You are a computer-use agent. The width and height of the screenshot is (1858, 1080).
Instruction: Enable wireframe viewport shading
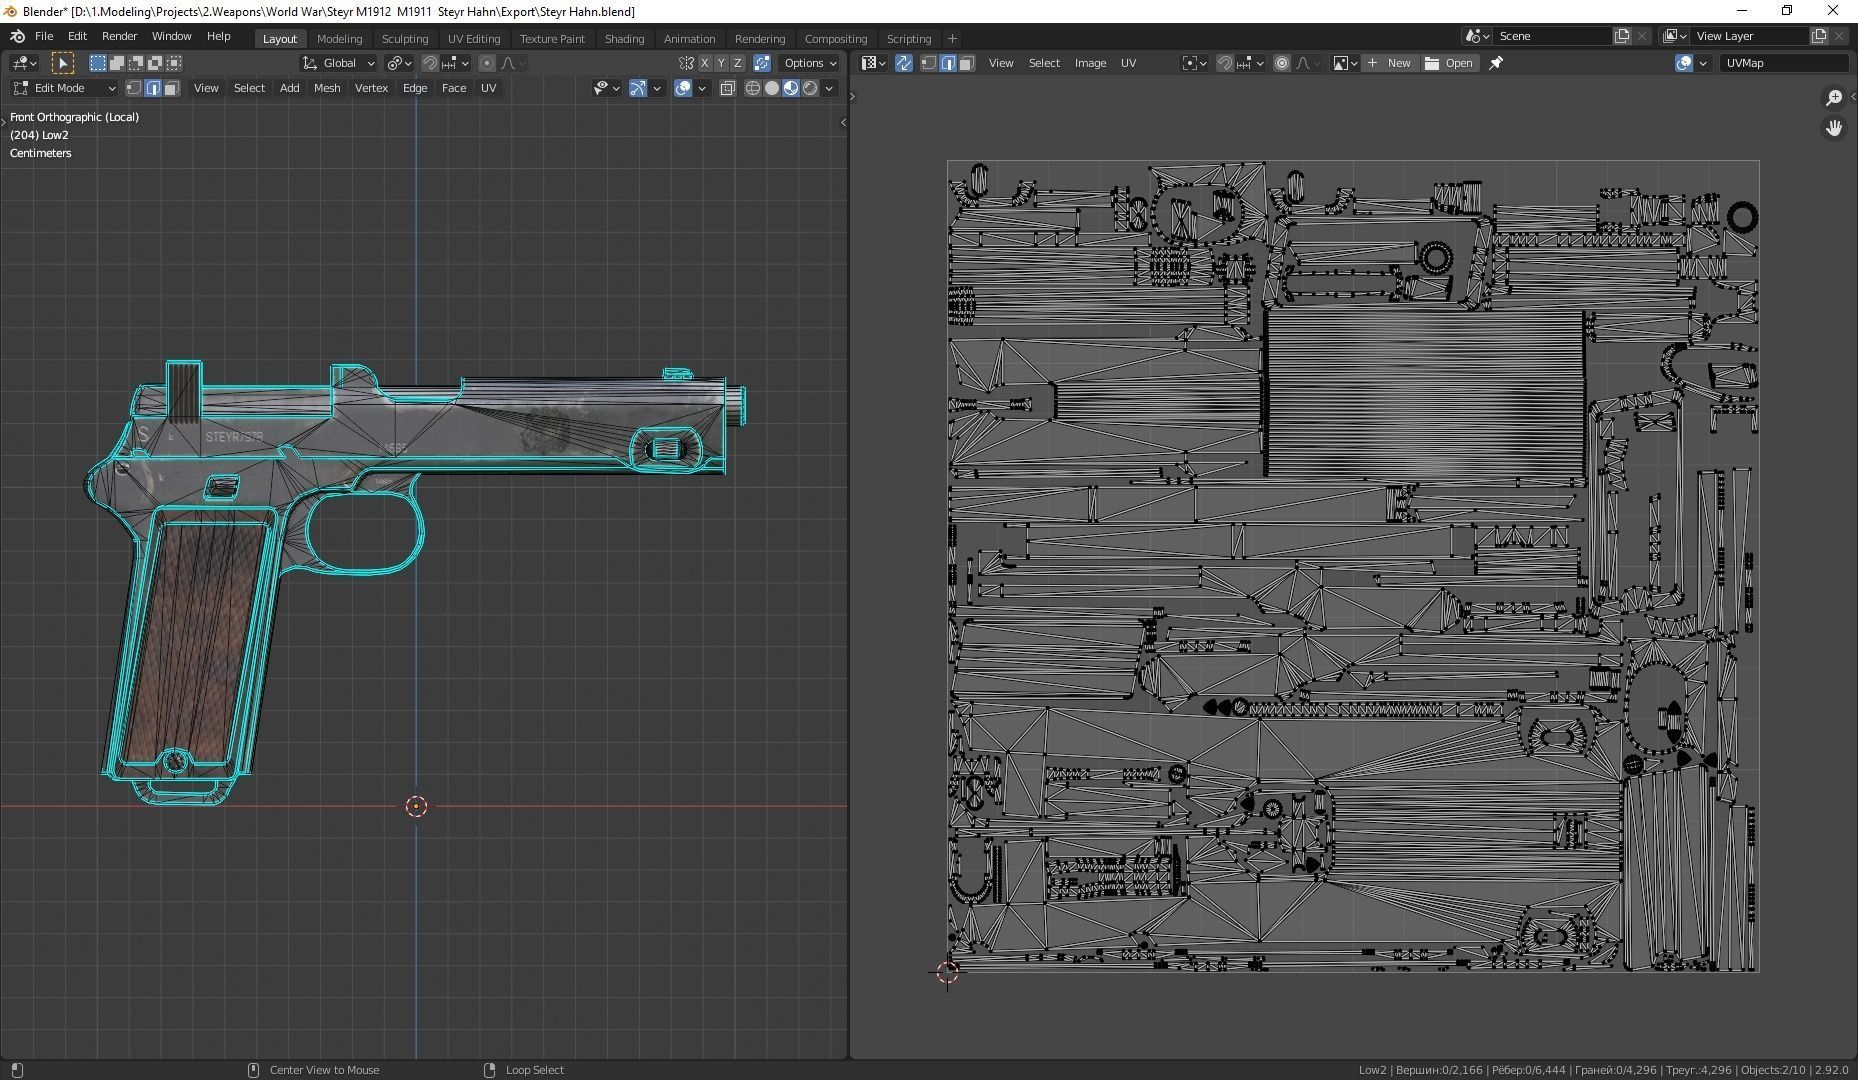coord(753,88)
